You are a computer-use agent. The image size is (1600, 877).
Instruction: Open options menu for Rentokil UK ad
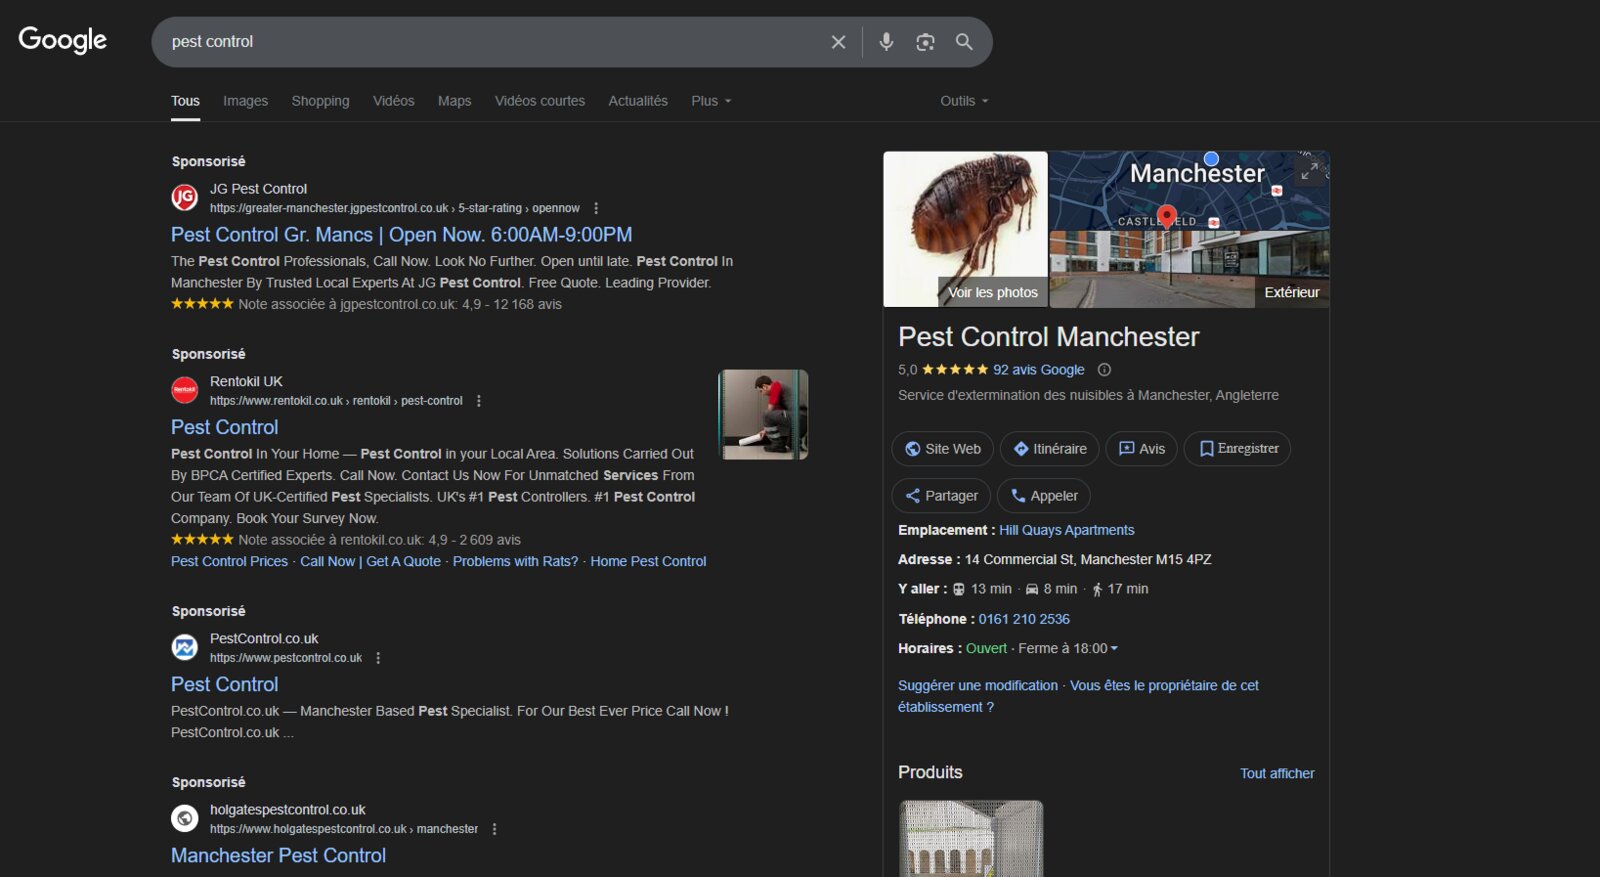click(x=479, y=401)
